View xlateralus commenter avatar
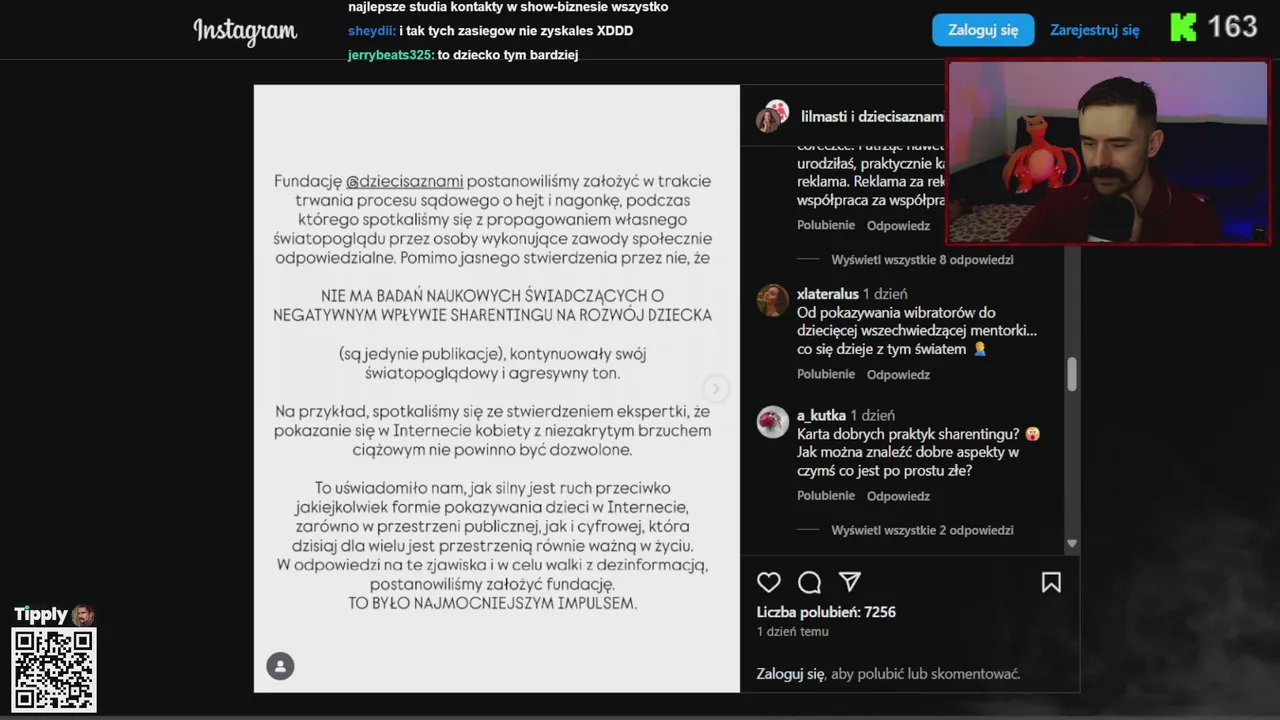The width and height of the screenshot is (1280, 720). coord(772,300)
